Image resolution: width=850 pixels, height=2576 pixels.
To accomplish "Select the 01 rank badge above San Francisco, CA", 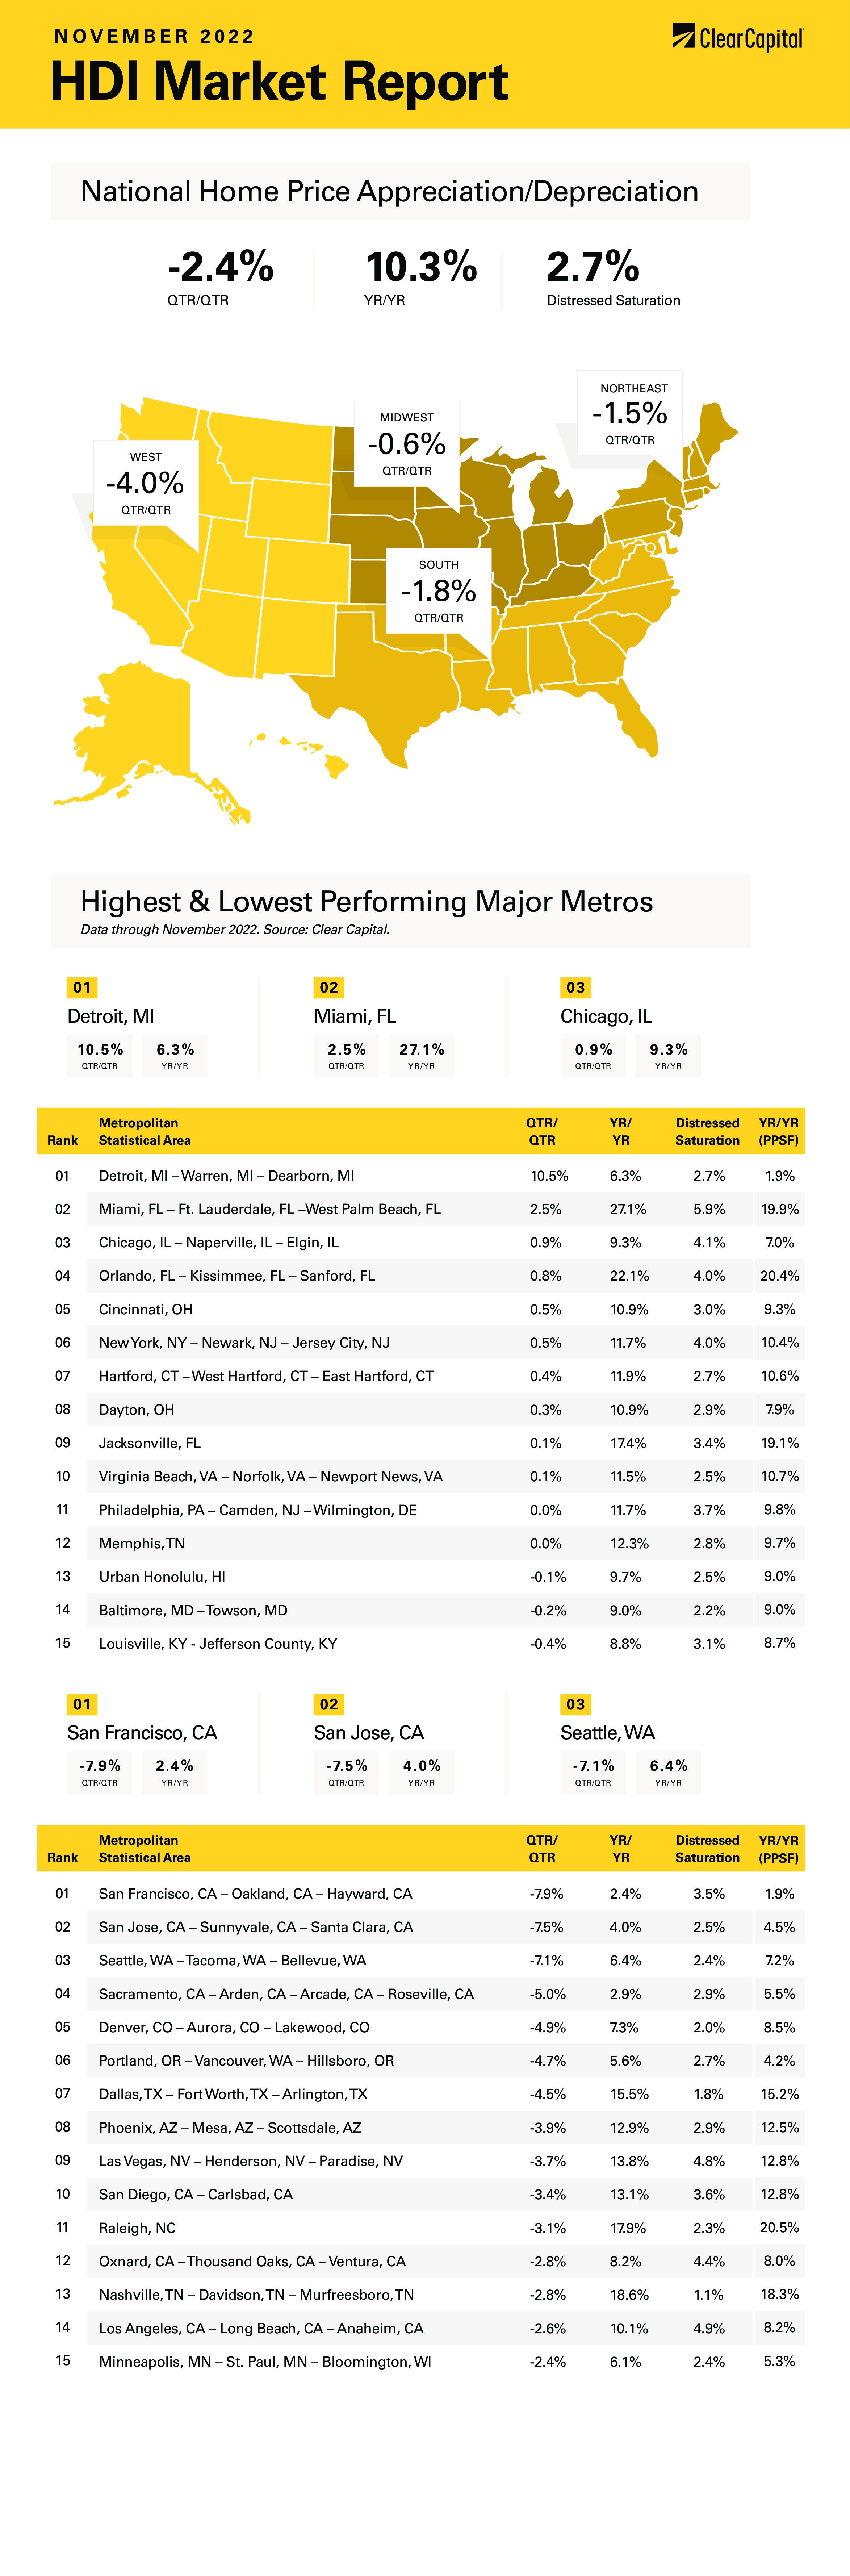I will 82,1704.
